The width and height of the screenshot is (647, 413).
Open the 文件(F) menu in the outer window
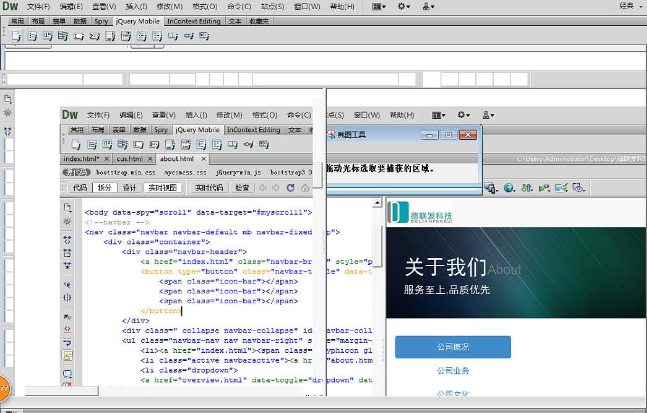pos(38,6)
